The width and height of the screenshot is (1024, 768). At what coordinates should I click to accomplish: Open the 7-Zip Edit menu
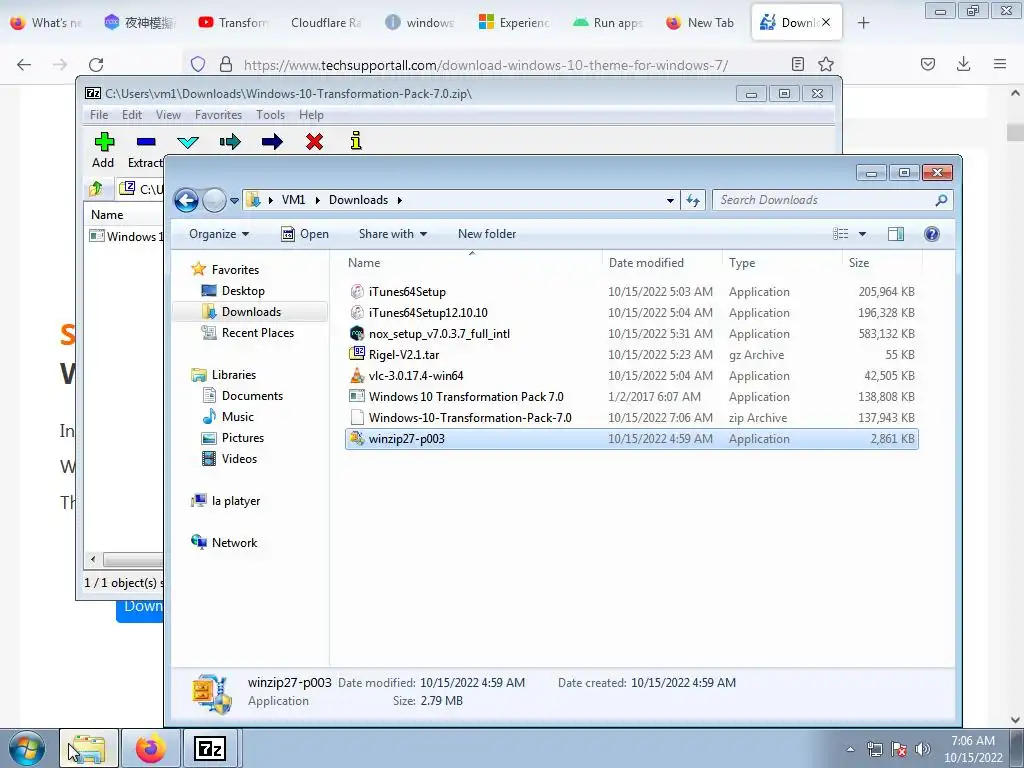click(132, 115)
